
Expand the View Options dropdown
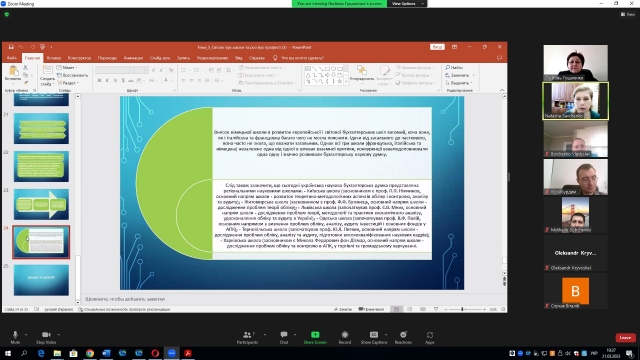click(407, 4)
